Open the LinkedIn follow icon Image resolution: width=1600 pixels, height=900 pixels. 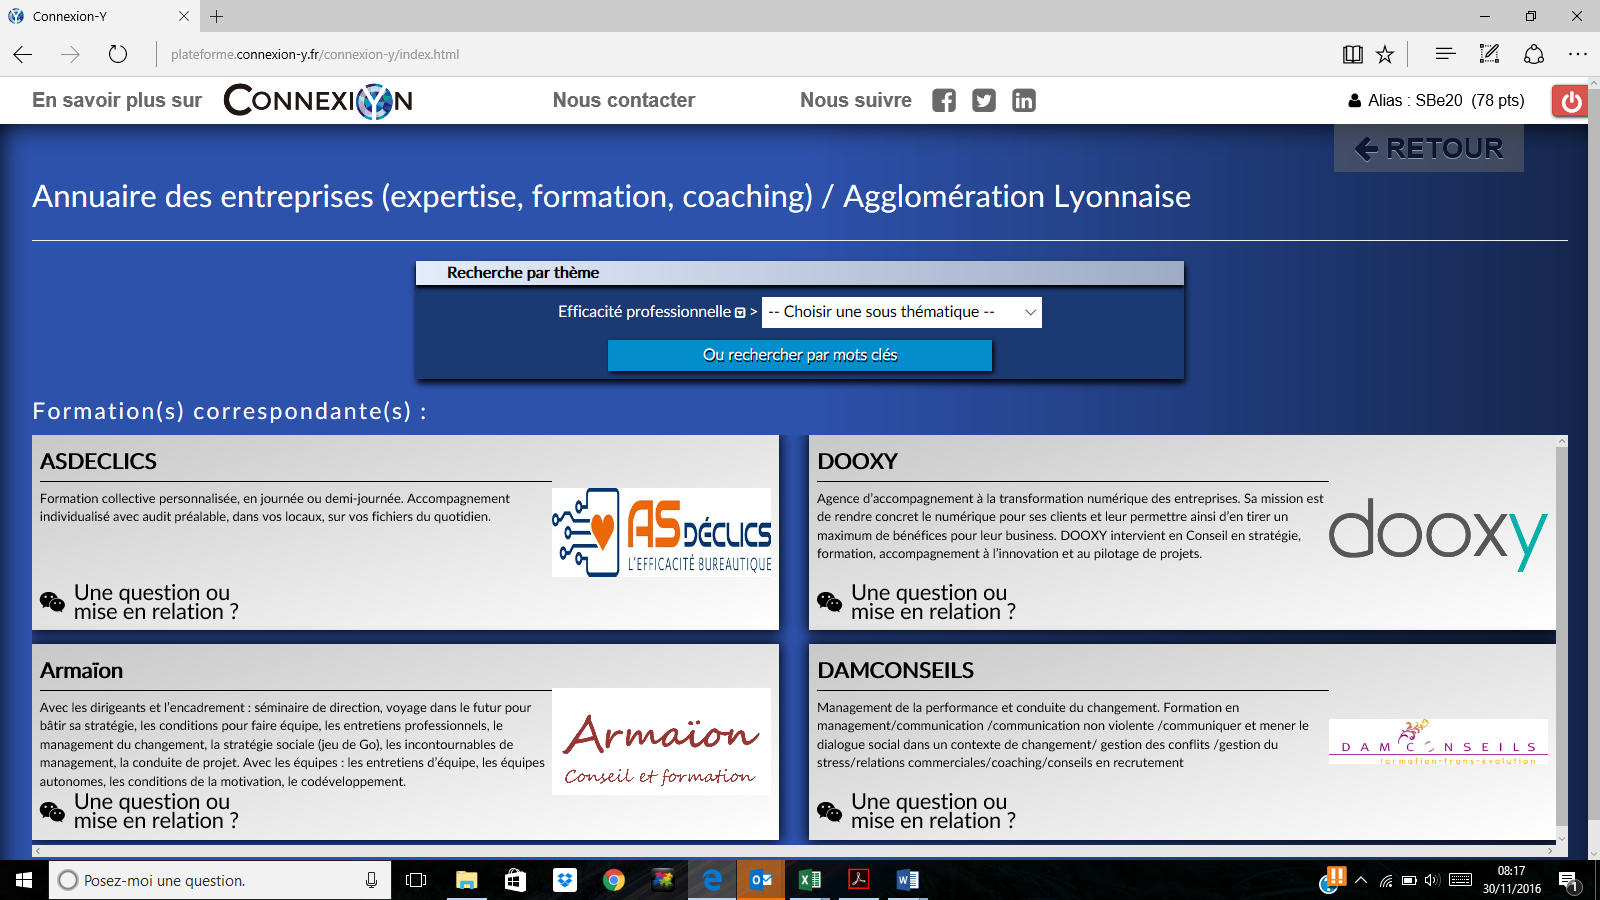1024,100
